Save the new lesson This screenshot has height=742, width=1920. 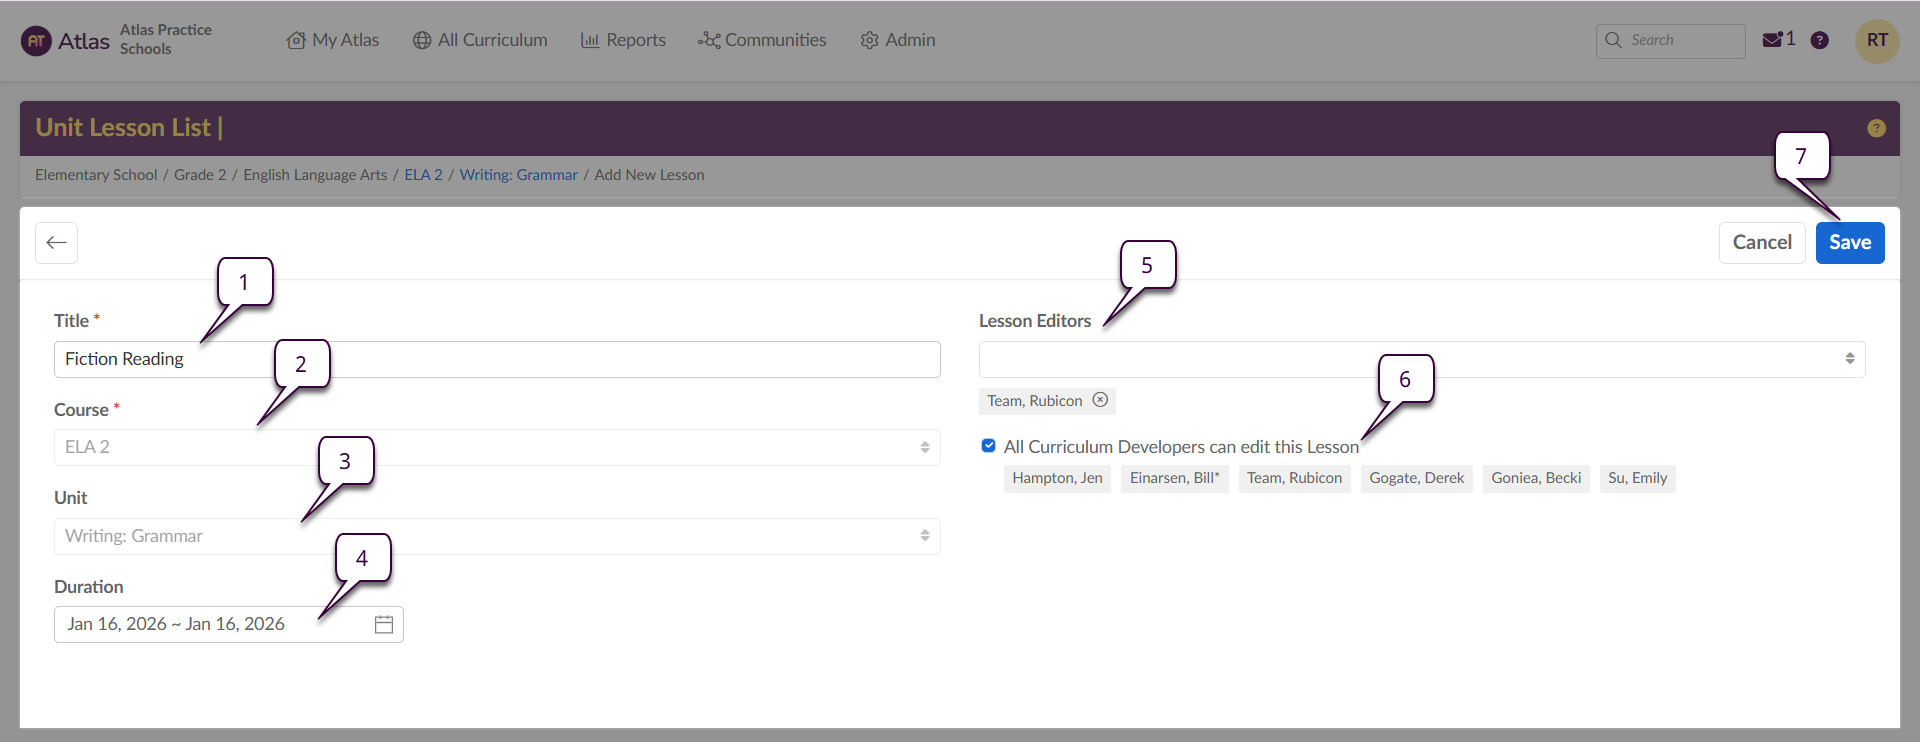[x=1849, y=243]
